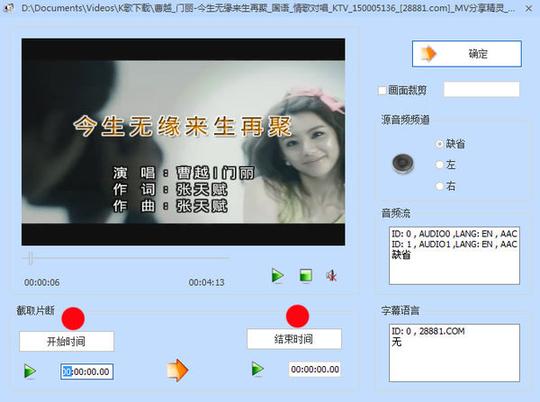Select 无 in subtitle language list

(397, 342)
